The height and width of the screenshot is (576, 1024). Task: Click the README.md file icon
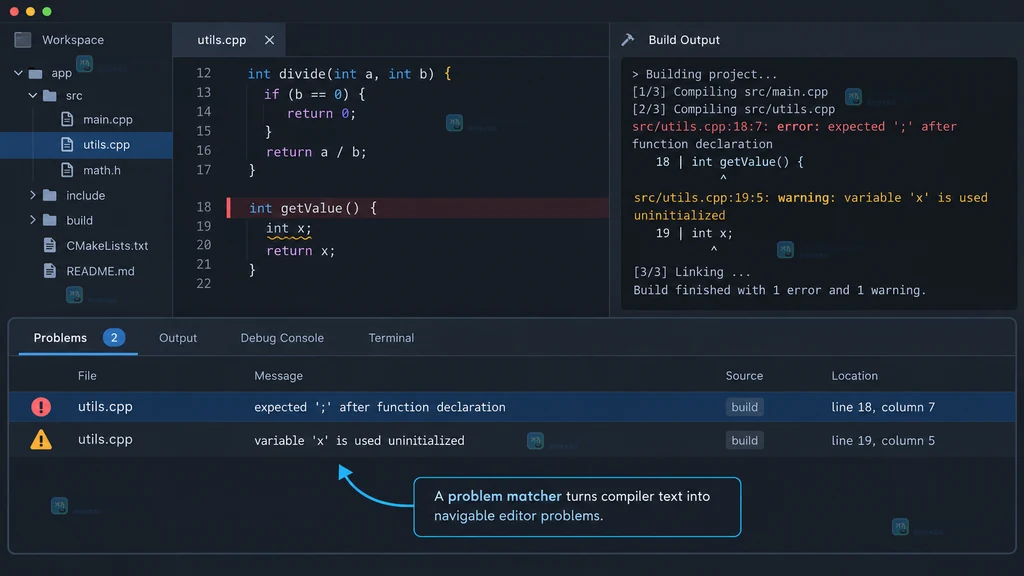click(50, 270)
